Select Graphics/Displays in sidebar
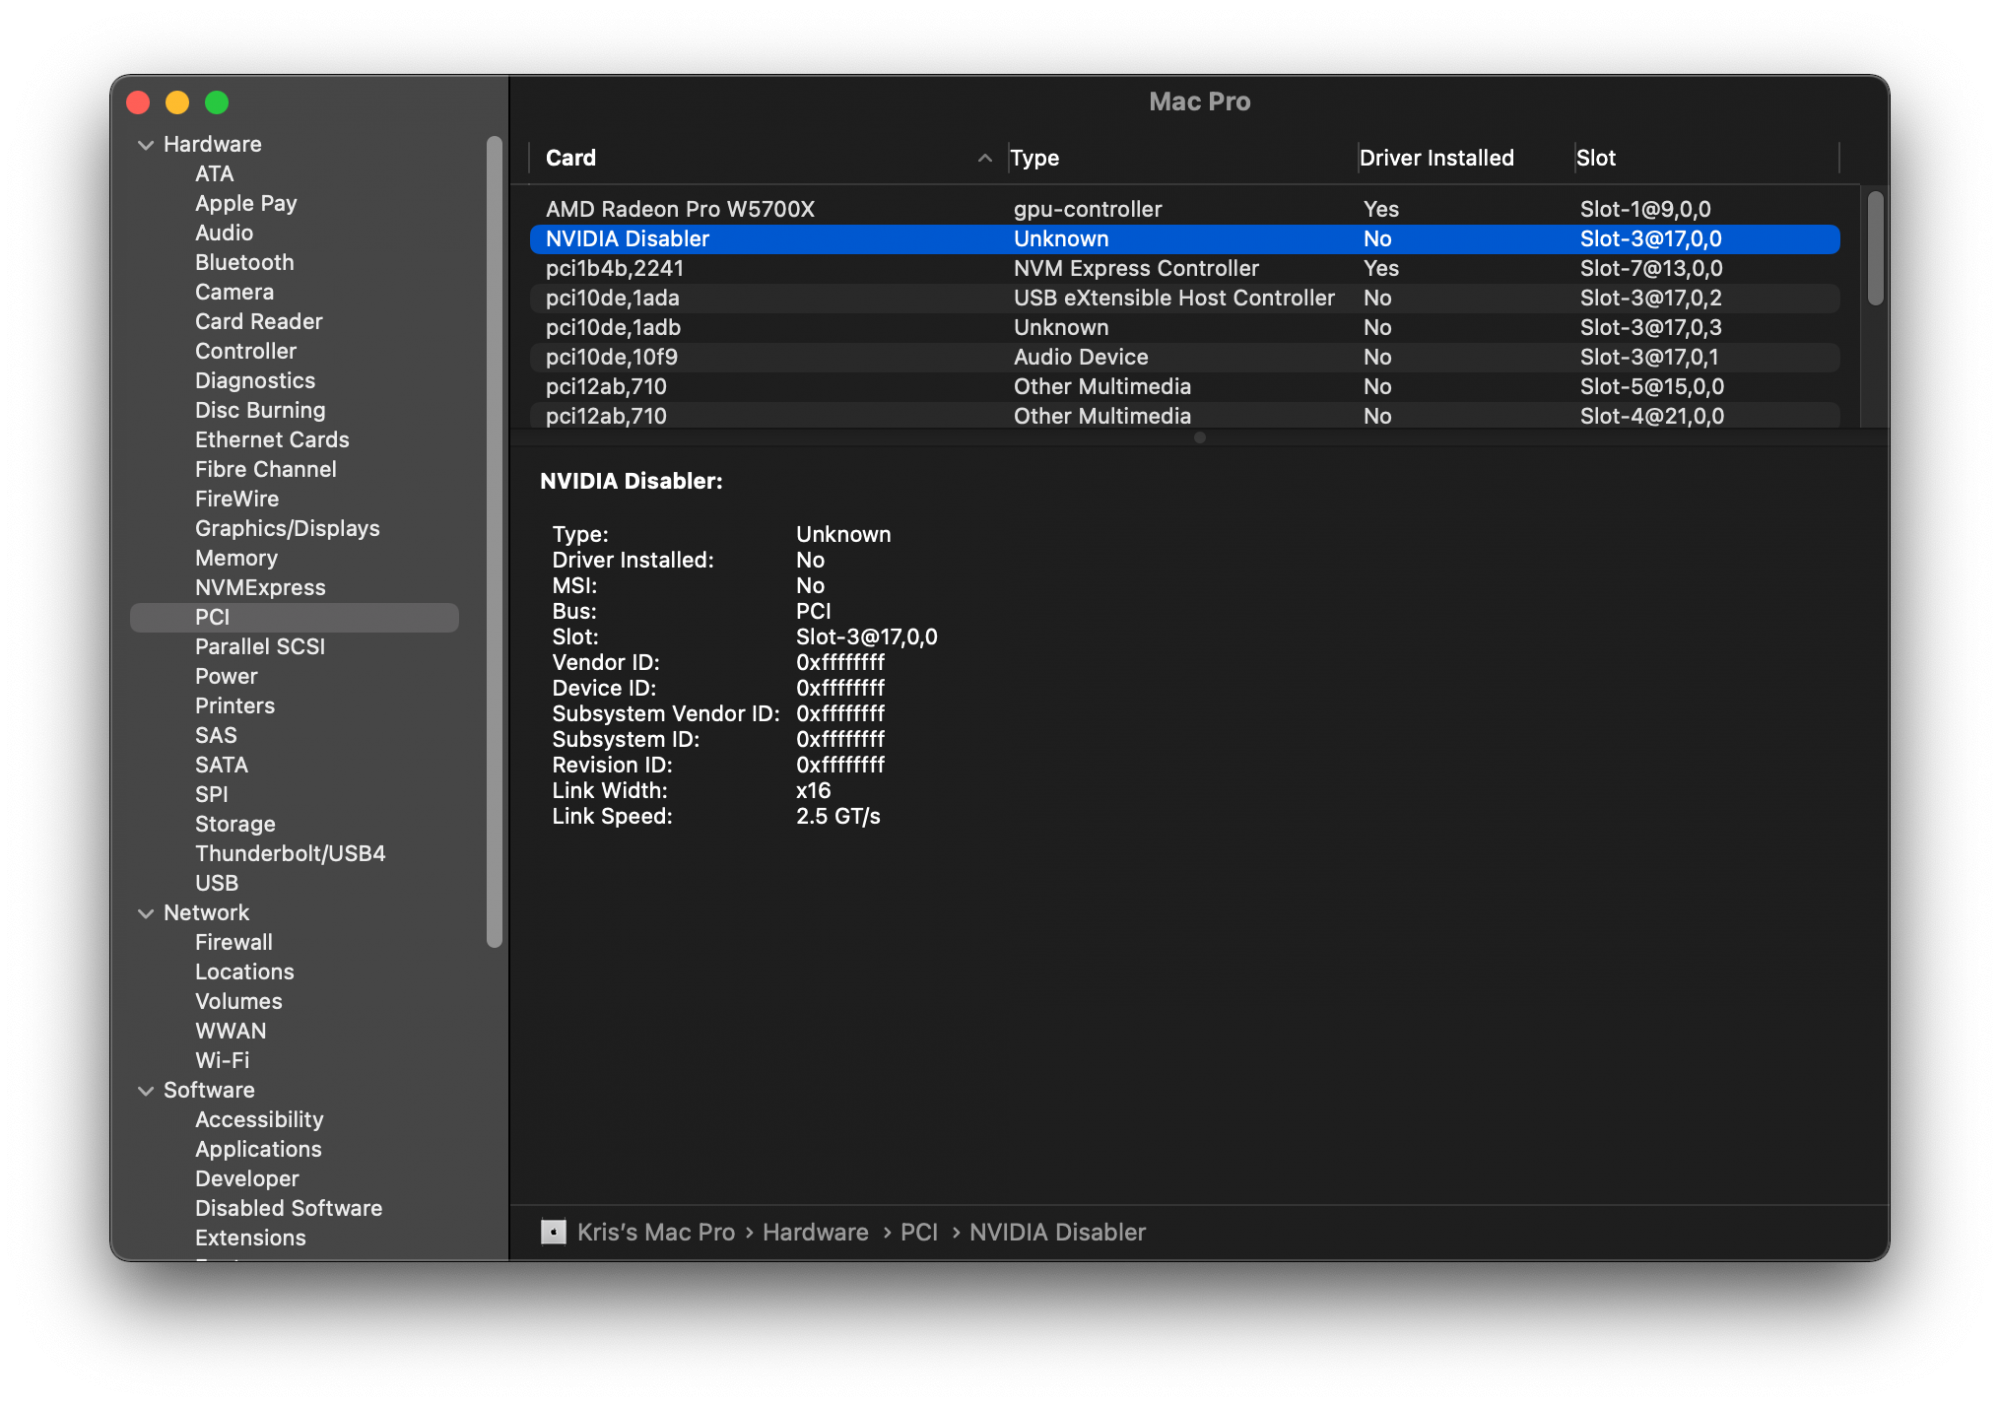The height and width of the screenshot is (1407, 2000). [x=287, y=528]
